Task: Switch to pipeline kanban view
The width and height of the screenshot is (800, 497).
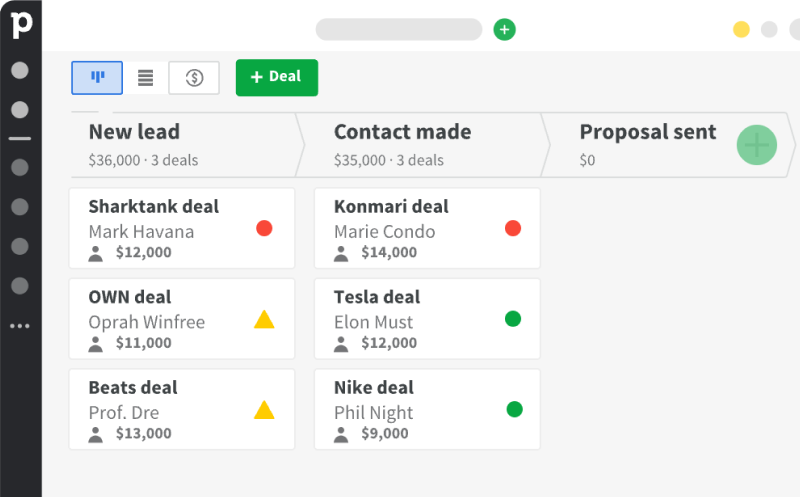Action: coord(97,78)
